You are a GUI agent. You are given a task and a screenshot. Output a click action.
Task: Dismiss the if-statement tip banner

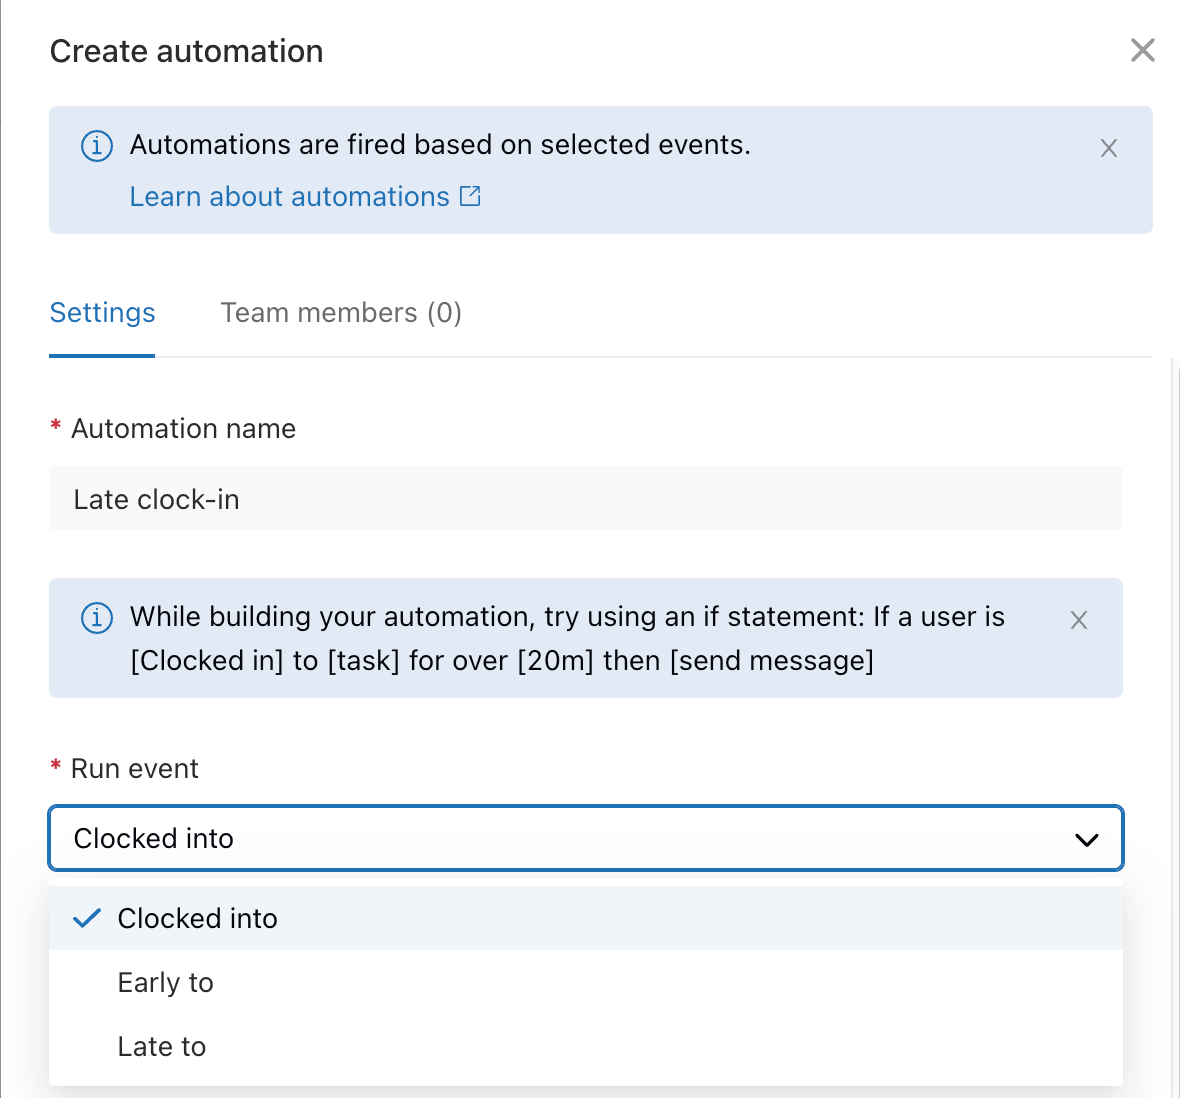(1078, 620)
